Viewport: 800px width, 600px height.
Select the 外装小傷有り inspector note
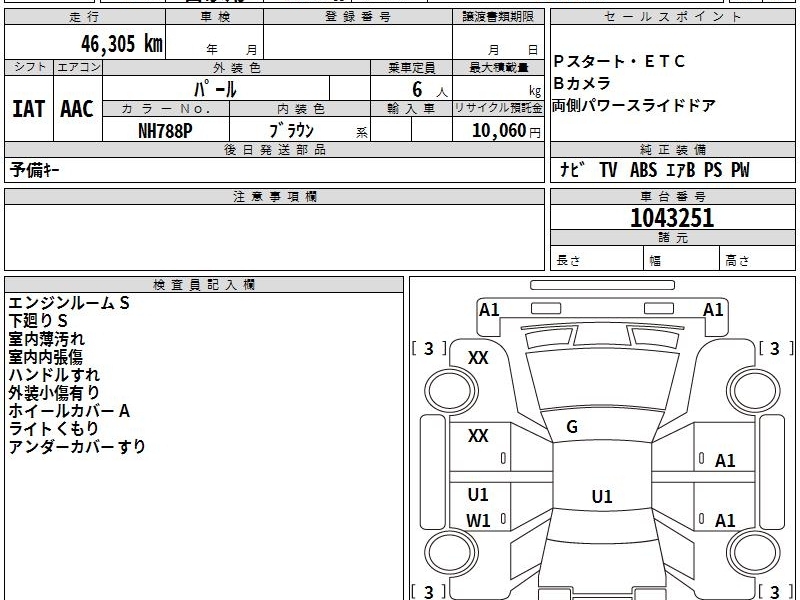pos(54,392)
